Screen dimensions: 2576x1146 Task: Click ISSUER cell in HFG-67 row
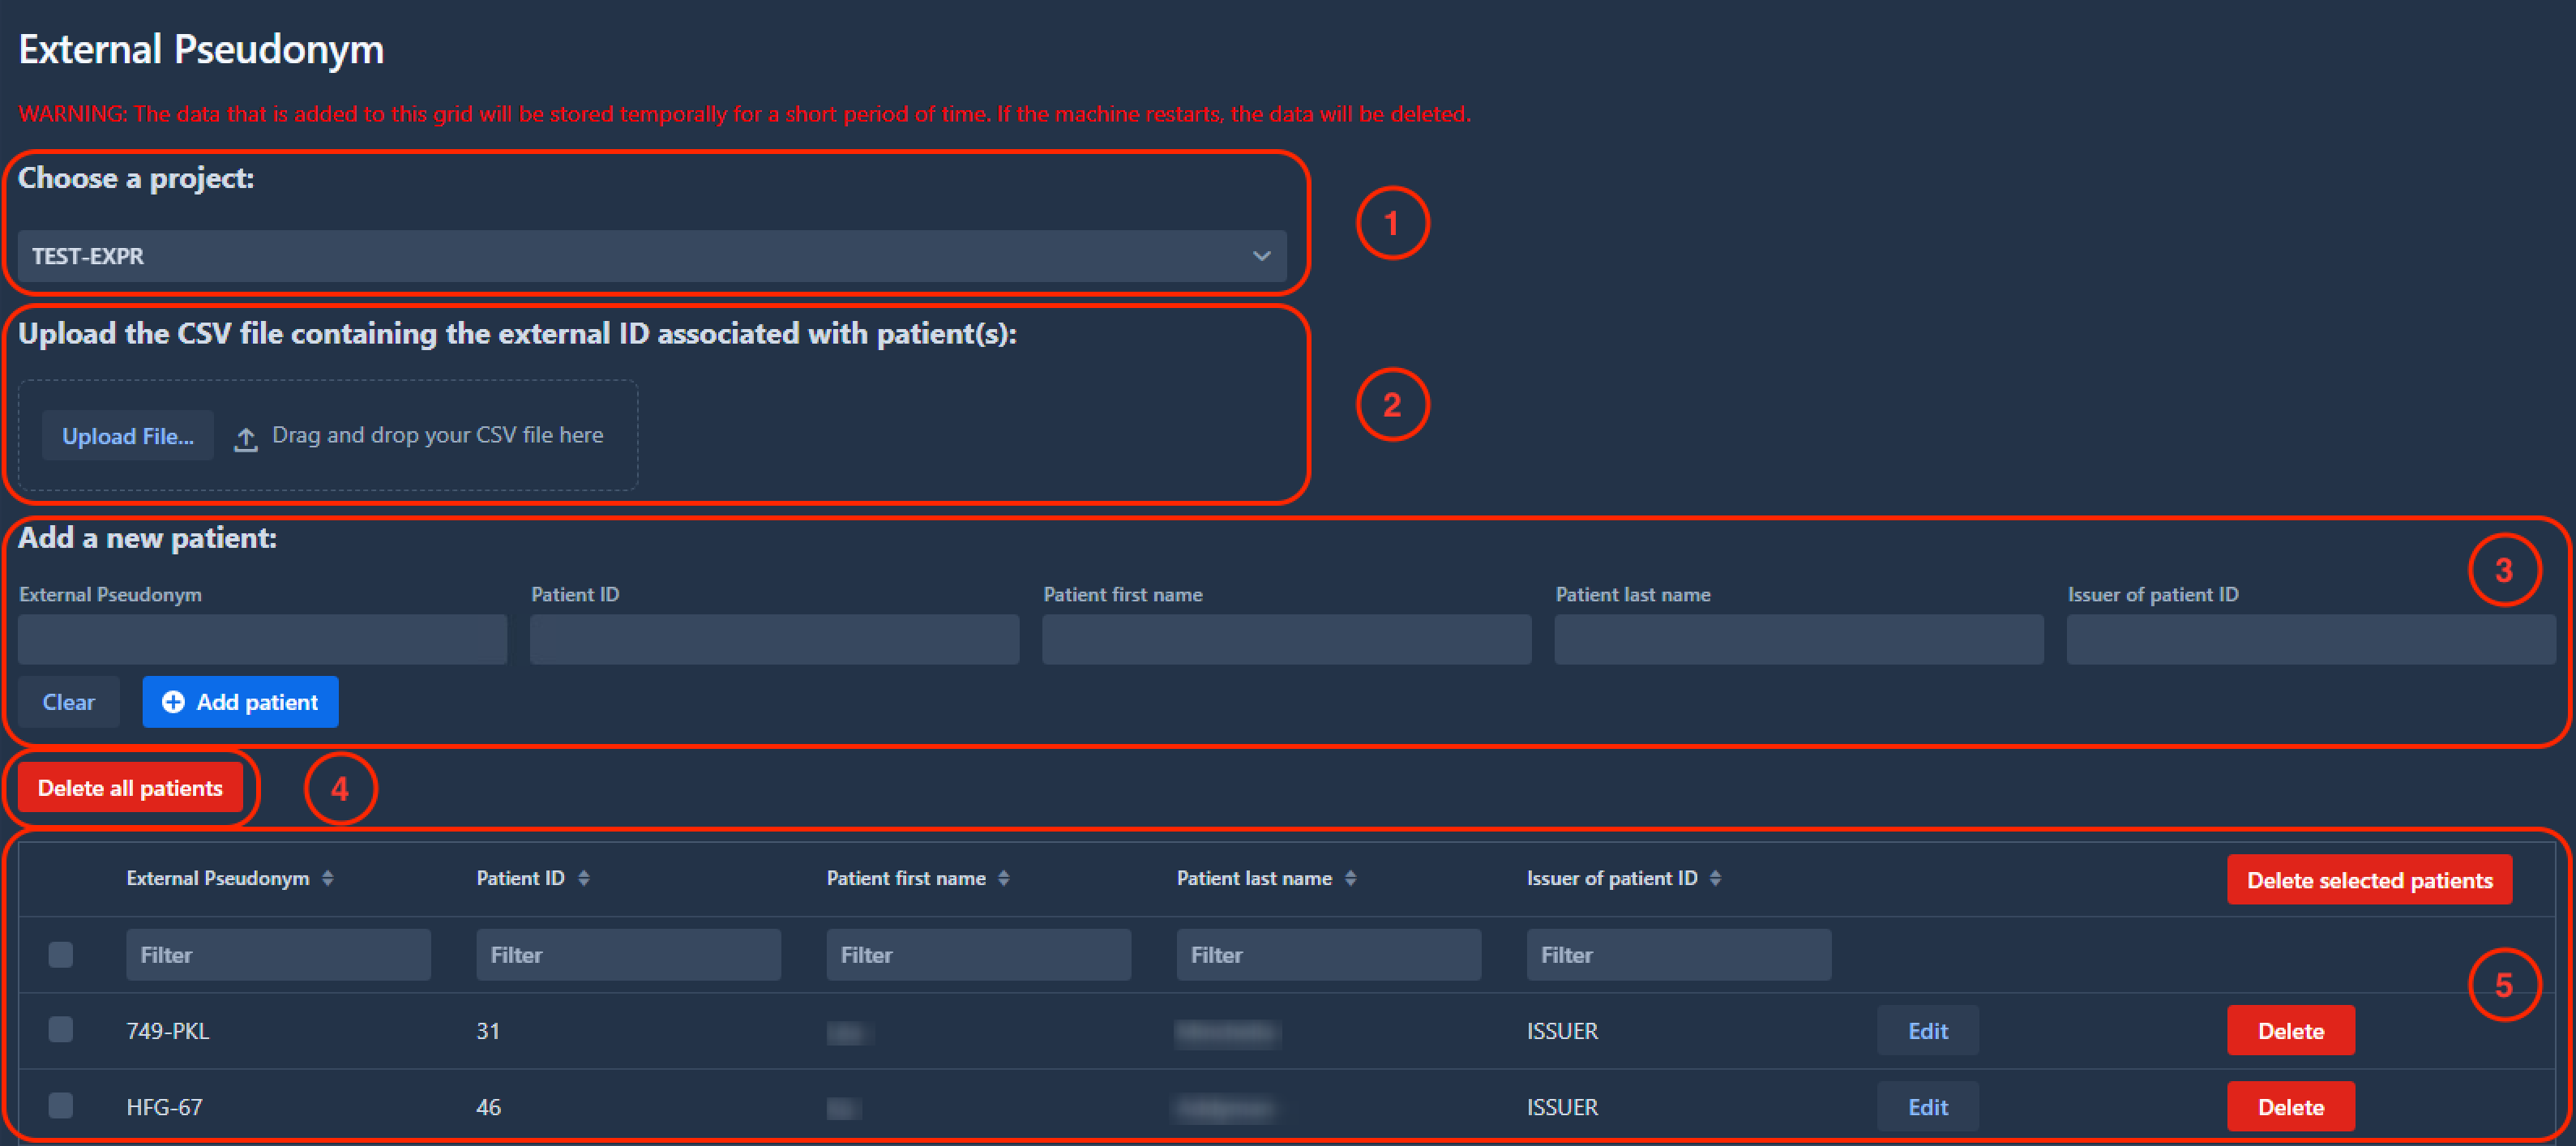tap(1562, 1107)
